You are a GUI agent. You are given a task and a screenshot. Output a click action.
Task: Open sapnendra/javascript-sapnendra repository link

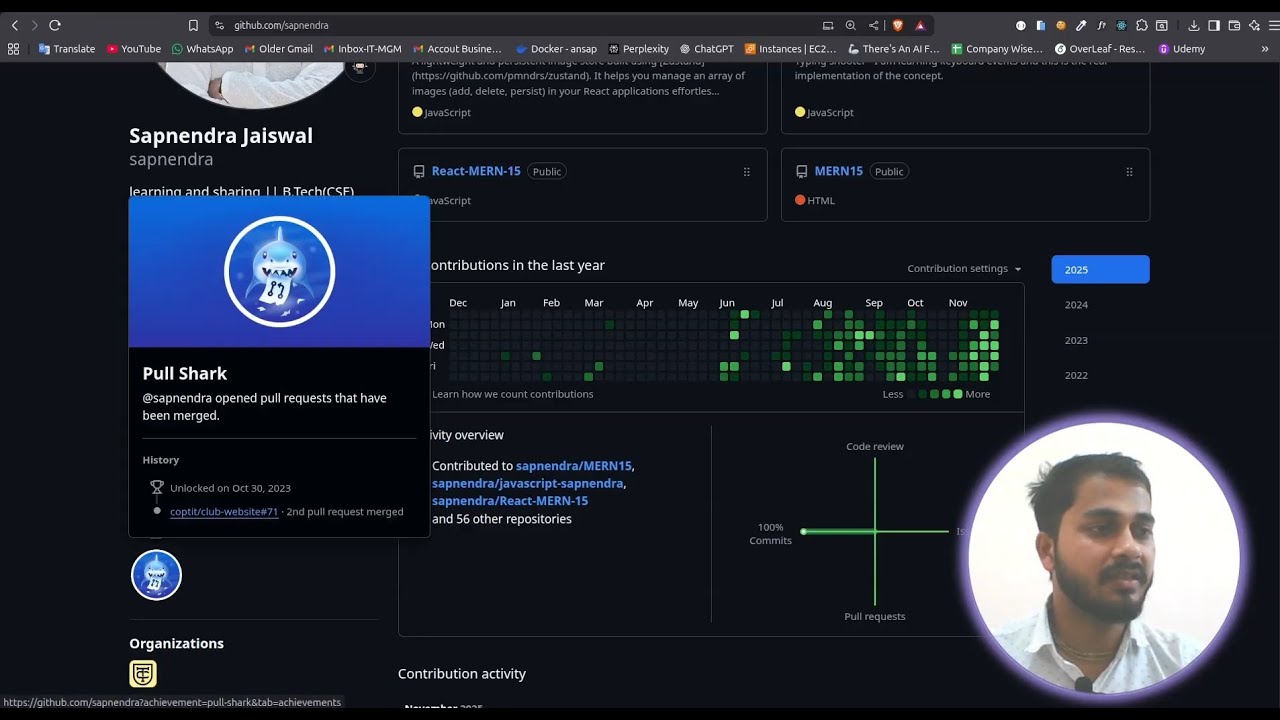pos(528,483)
